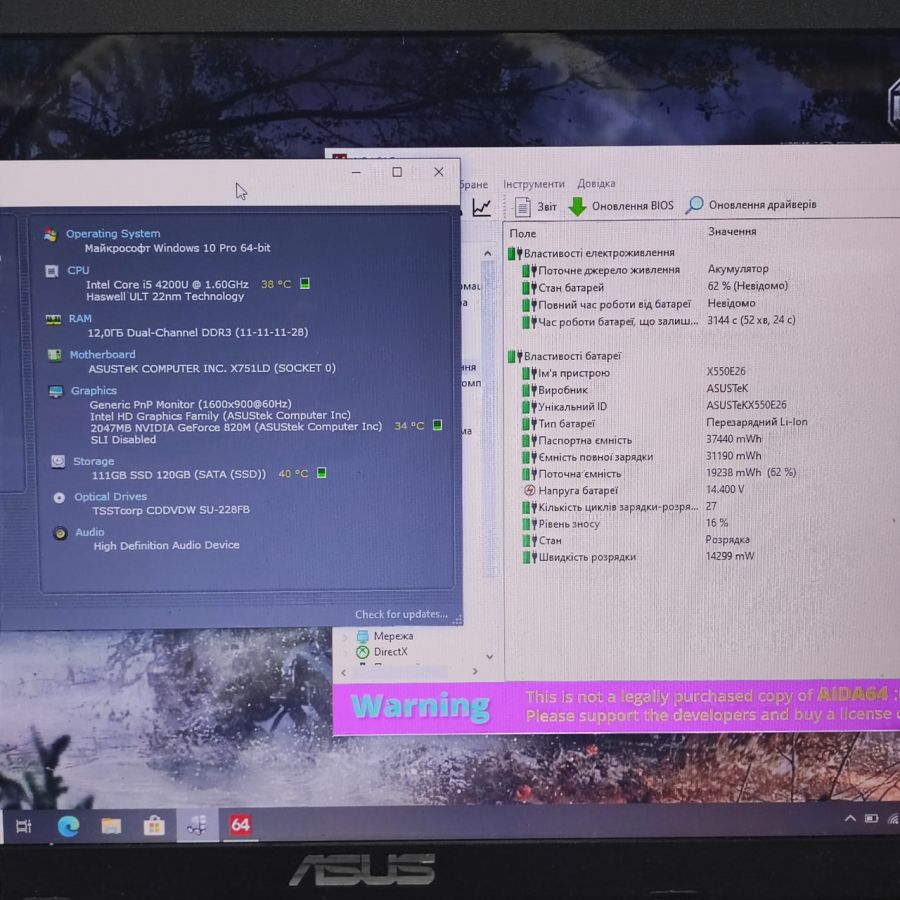
Task: Click Оновлення драйверів magnifier button
Action: tap(751, 204)
